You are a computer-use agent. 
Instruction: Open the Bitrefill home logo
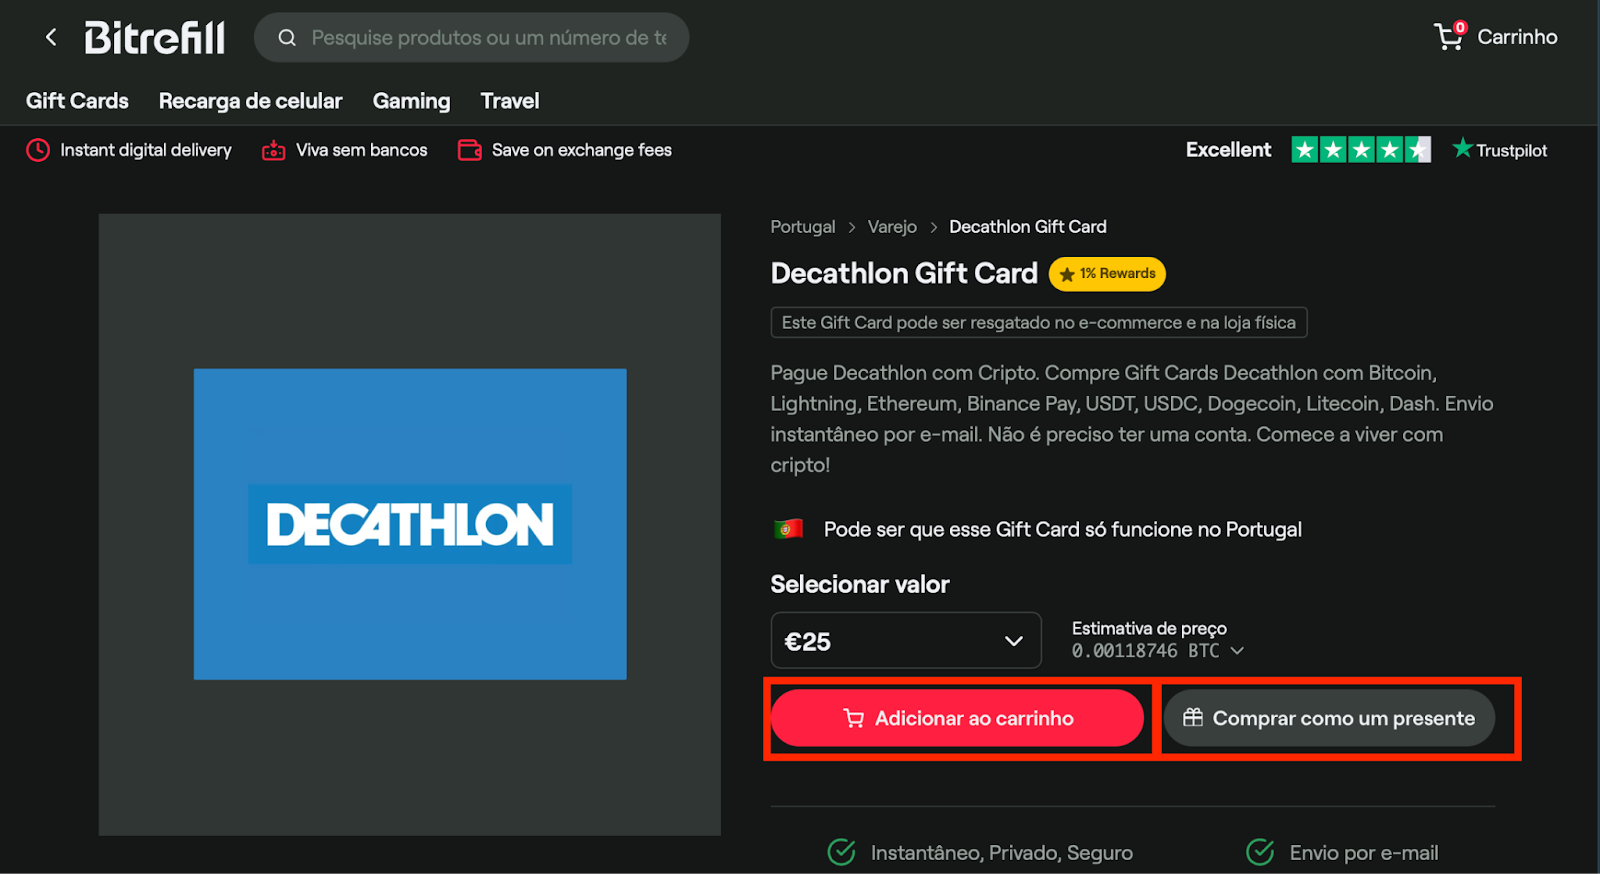[x=155, y=38]
